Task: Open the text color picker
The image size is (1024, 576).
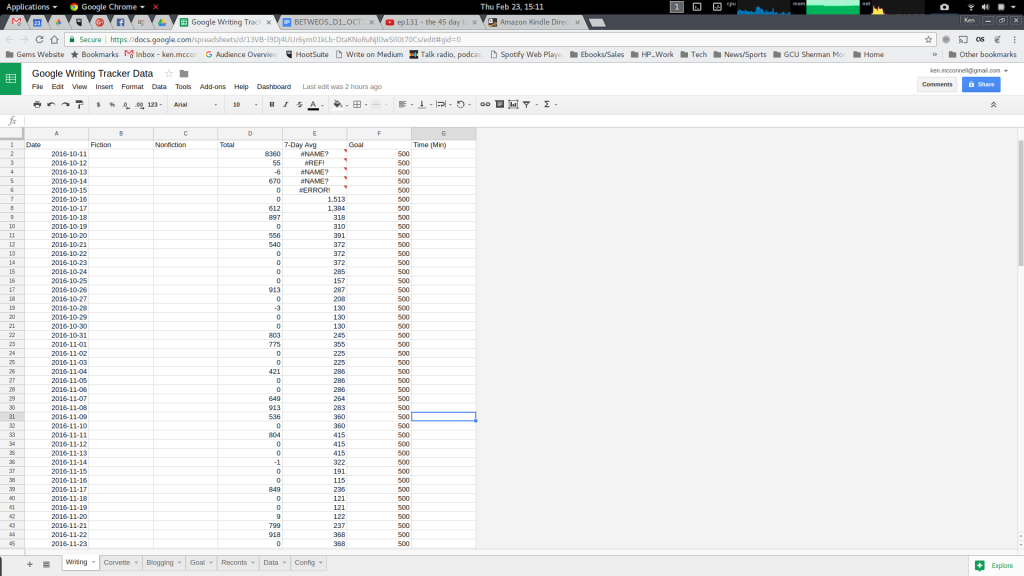Action: (313, 104)
